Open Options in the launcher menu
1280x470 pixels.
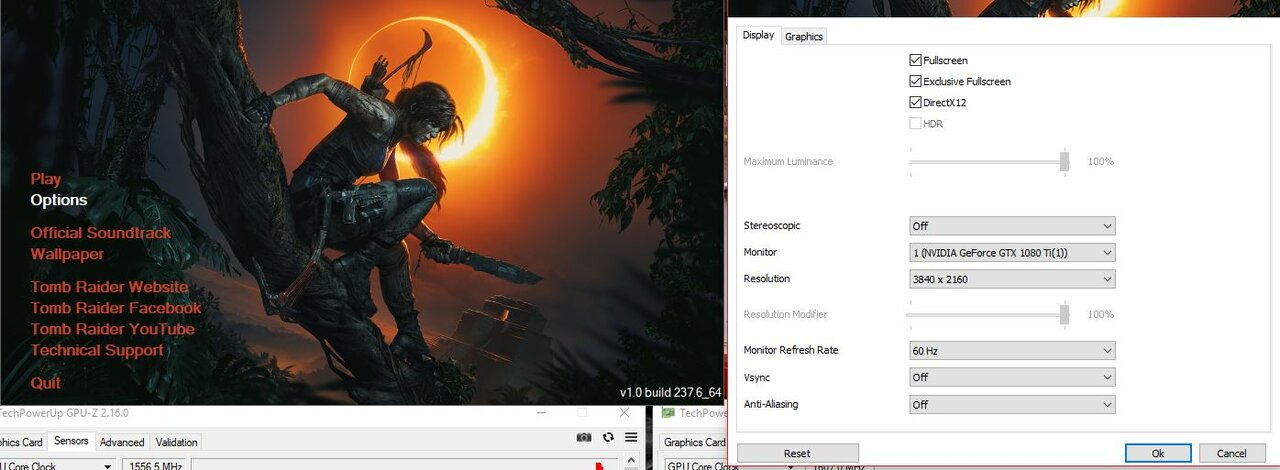(59, 200)
